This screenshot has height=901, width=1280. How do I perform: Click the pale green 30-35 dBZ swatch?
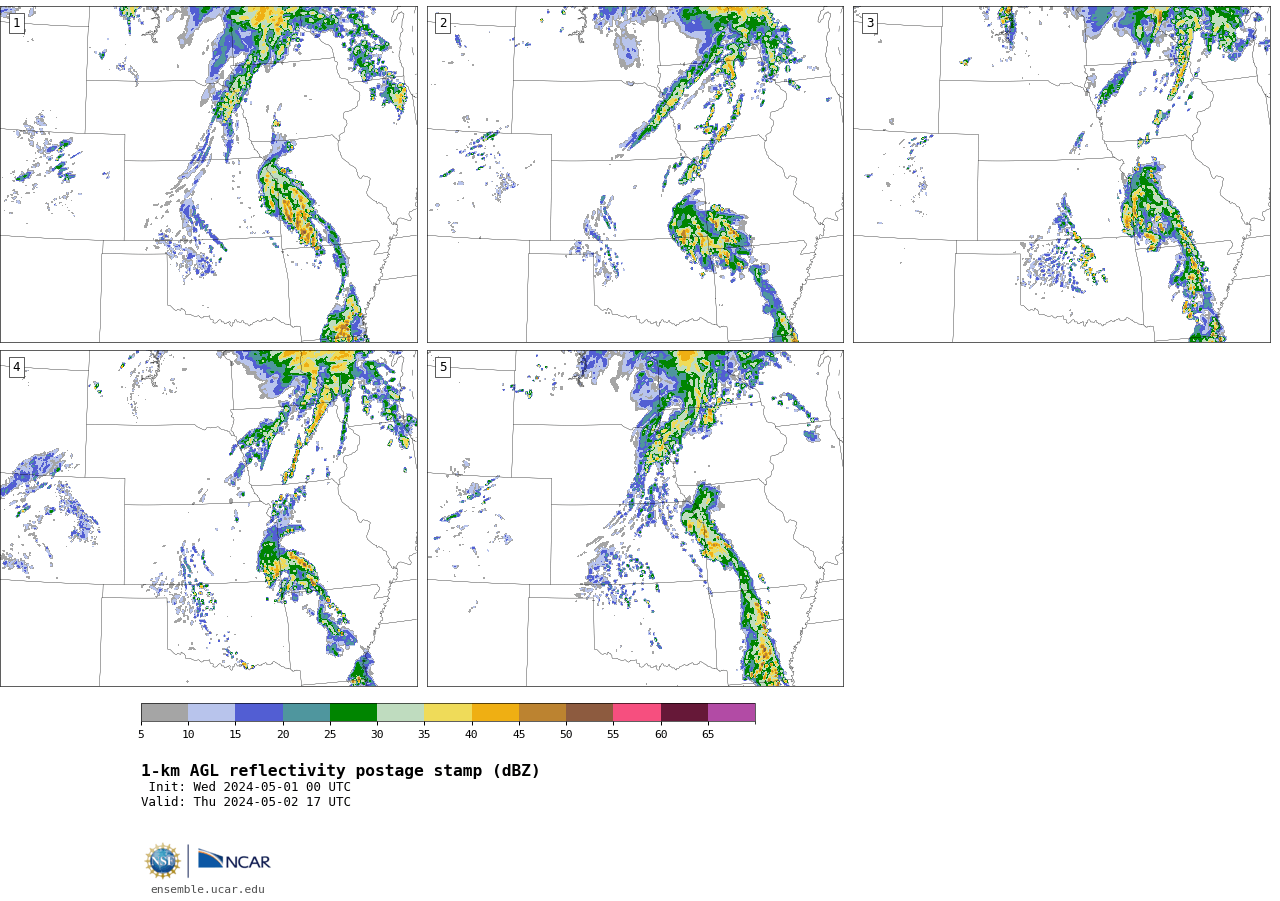point(401,713)
